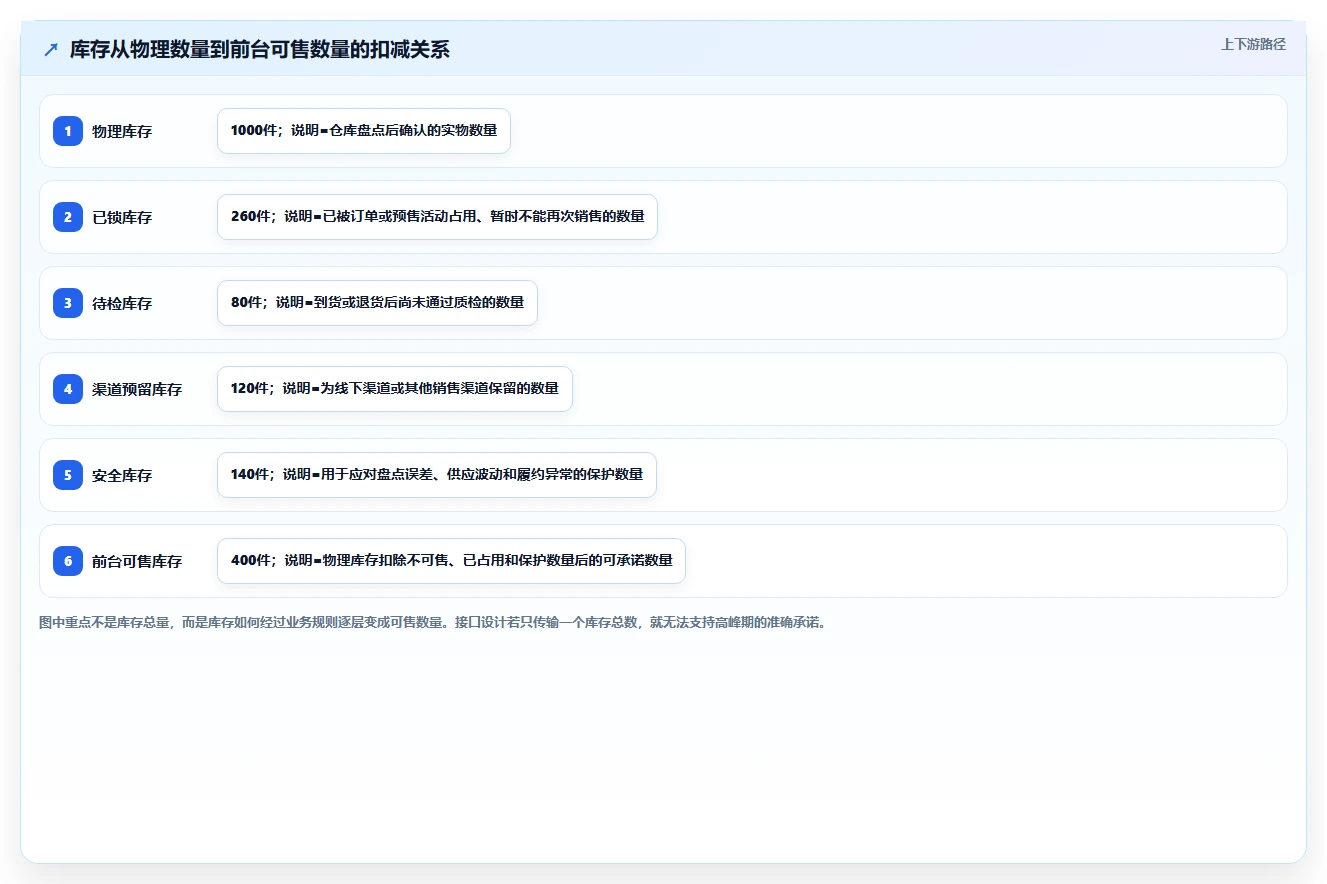Click the 260件 description box
Screen dimensions: 1327x884
pos(437,217)
